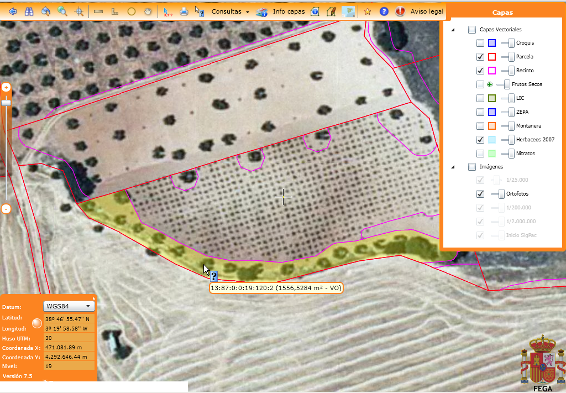
Task: Collapse the Capas Vectoriales tree group
Action: 453,30
